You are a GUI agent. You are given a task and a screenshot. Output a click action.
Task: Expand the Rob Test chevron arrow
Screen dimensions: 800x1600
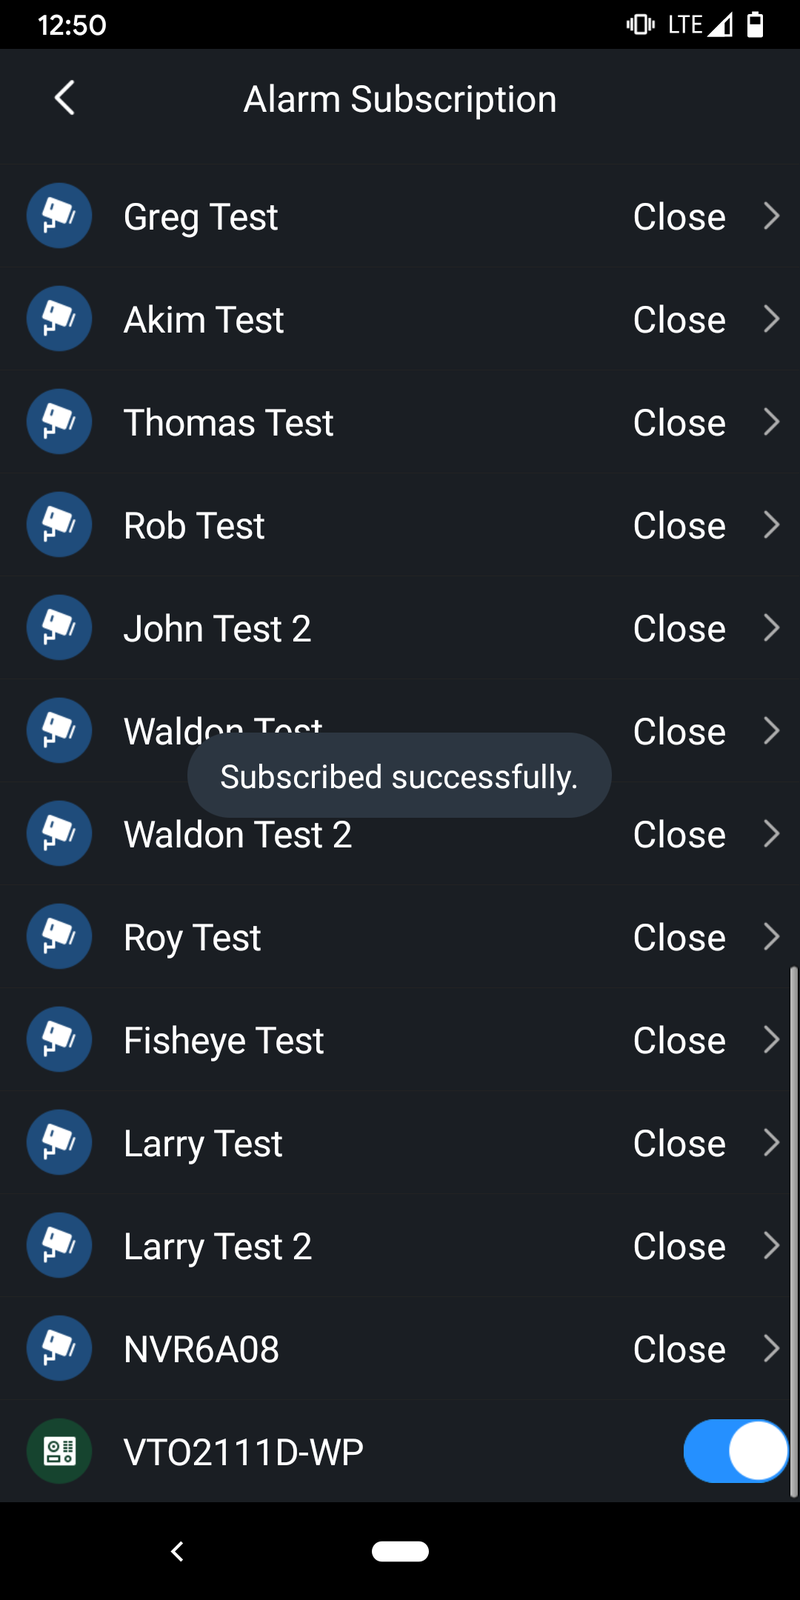771,525
